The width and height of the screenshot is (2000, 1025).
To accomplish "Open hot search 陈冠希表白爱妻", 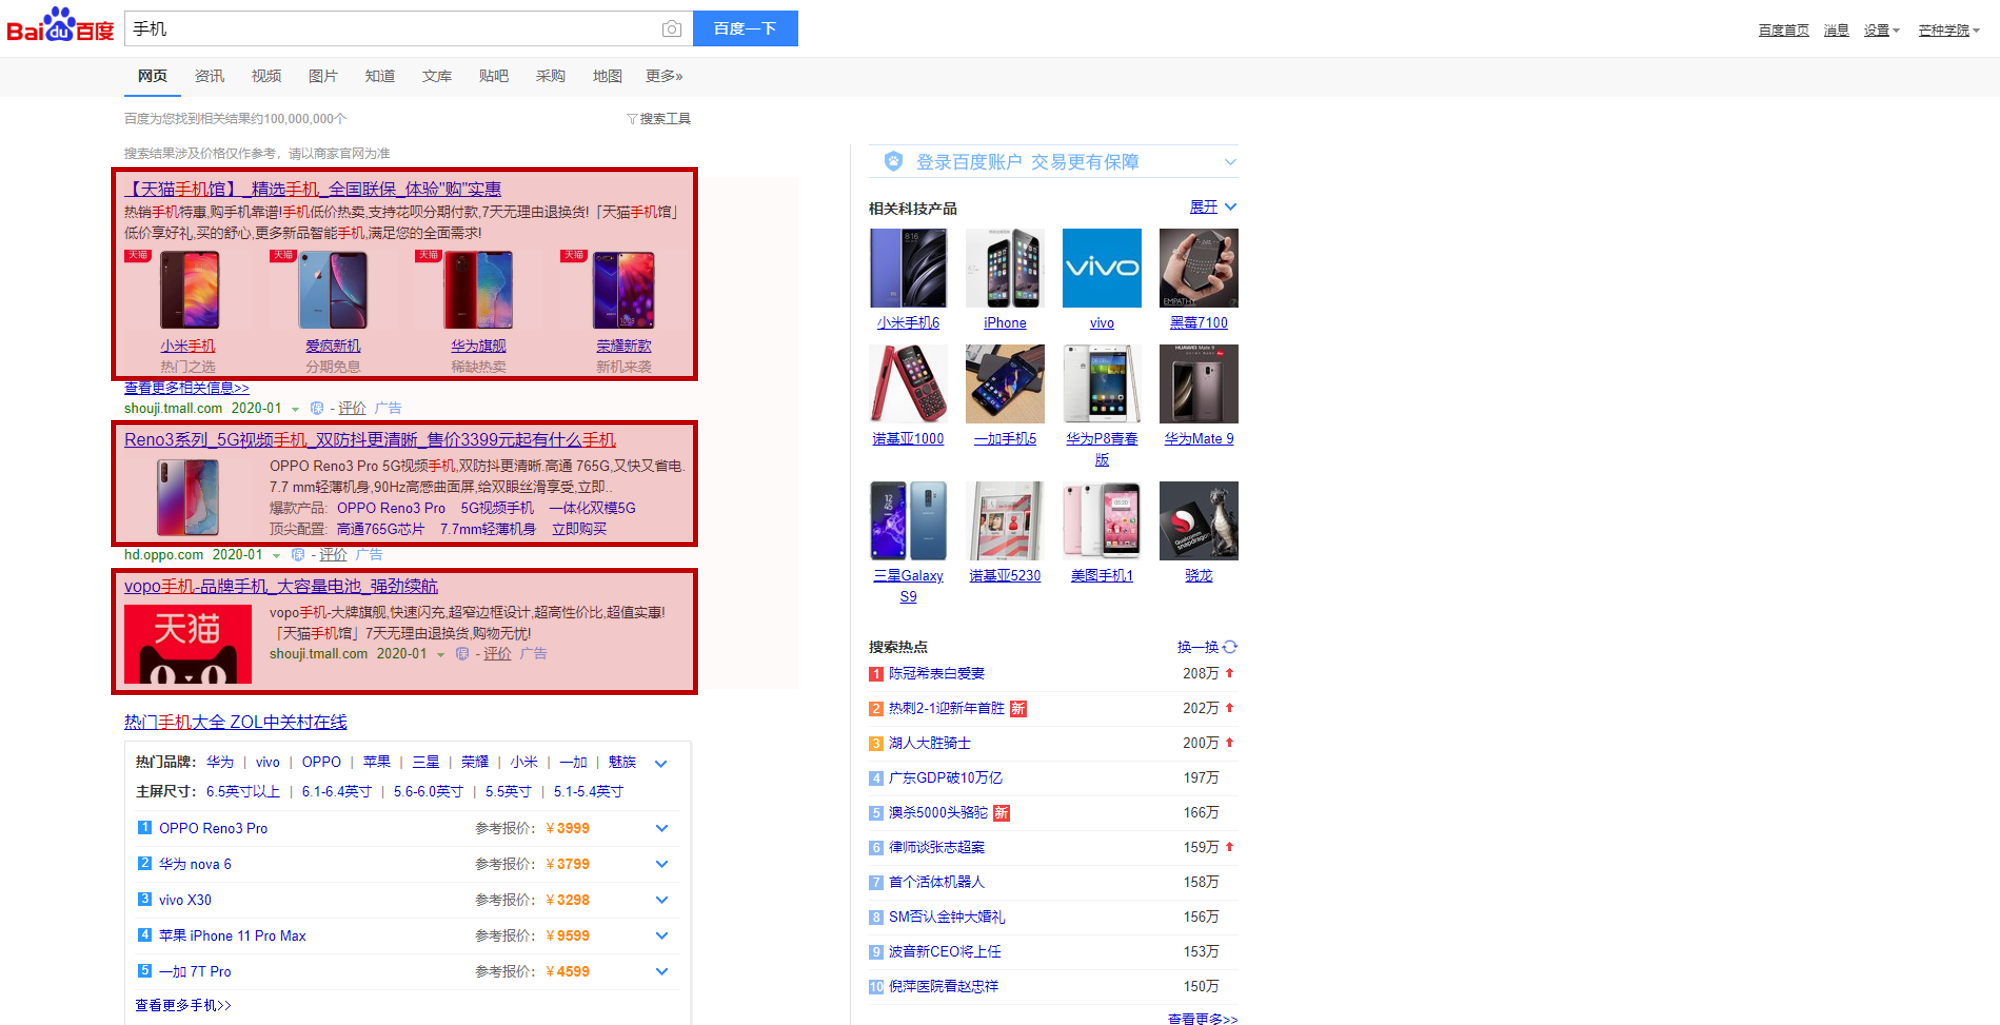I will pos(937,674).
